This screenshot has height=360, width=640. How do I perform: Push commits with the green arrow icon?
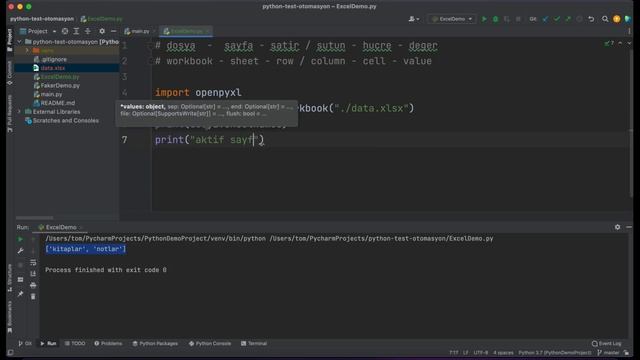[x=568, y=19]
